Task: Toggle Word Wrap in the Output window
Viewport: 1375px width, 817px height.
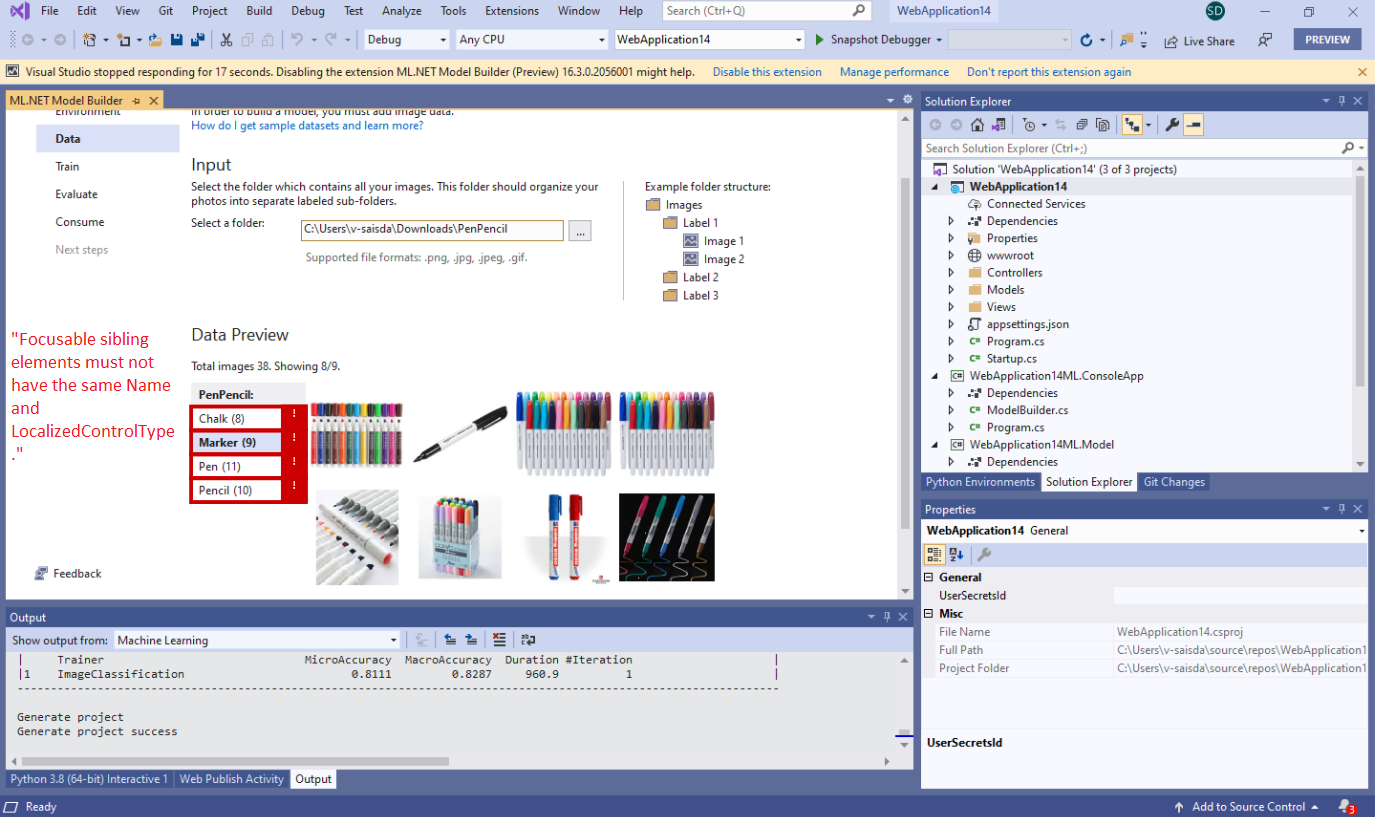Action: tap(529, 639)
